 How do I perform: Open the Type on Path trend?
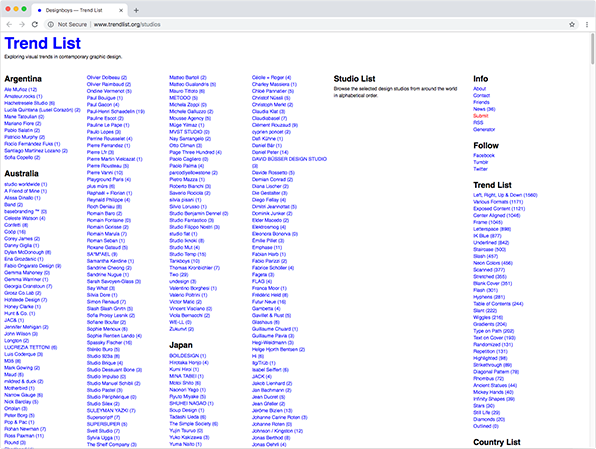point(494,331)
